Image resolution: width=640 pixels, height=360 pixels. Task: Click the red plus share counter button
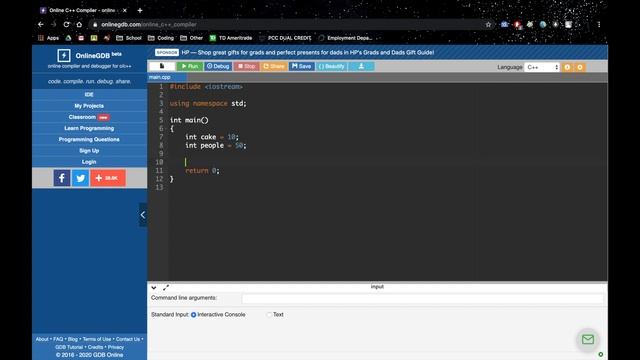coord(108,178)
